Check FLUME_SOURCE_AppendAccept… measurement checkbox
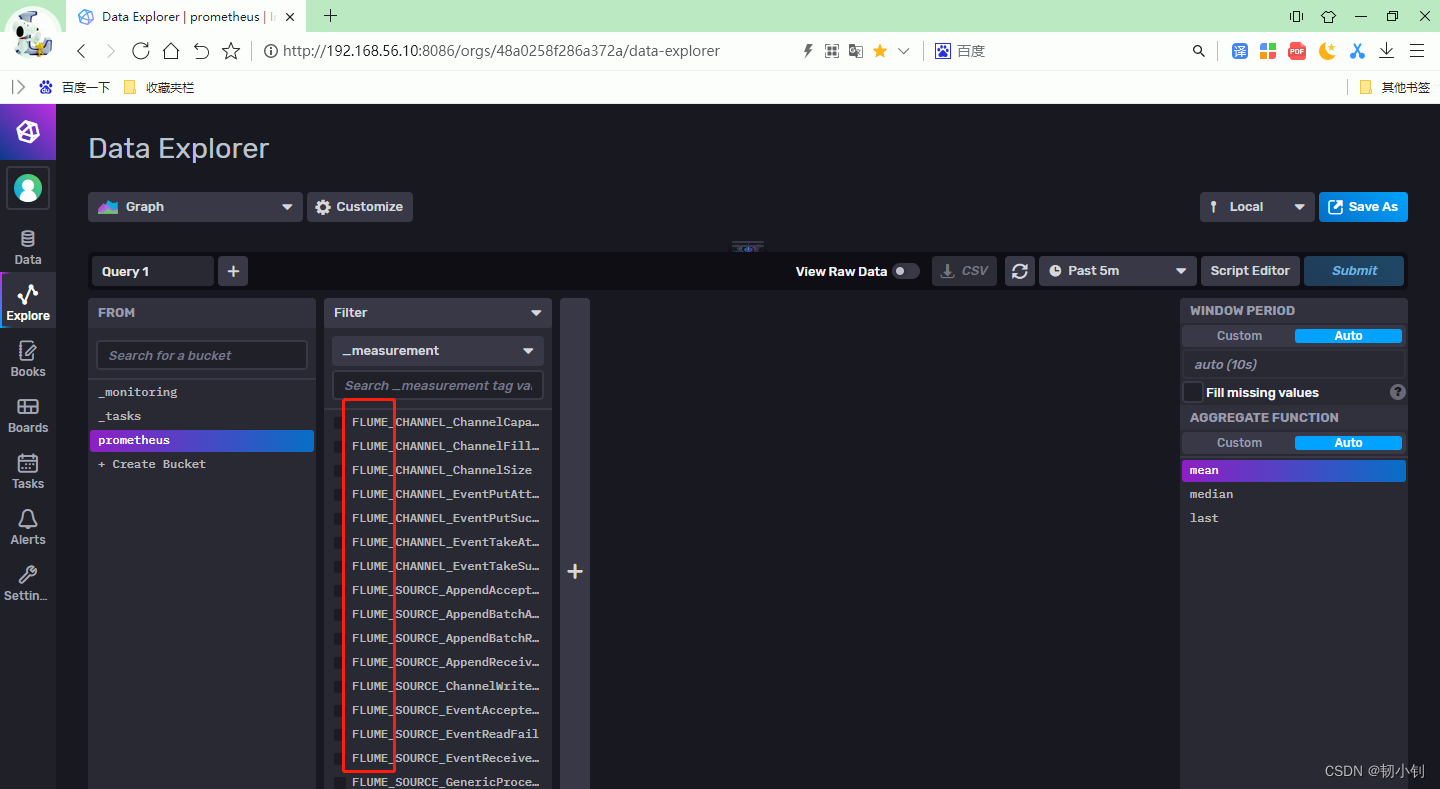Viewport: 1440px width, 789px height. (x=339, y=590)
